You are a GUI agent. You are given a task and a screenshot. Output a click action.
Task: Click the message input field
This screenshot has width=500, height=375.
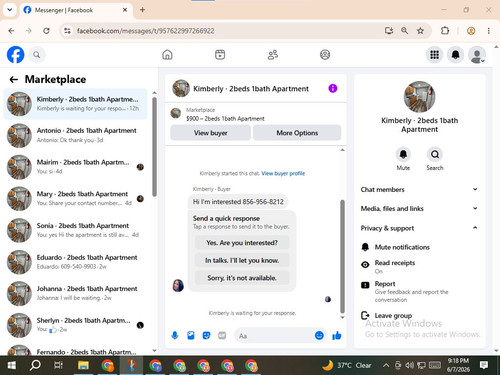(275, 336)
